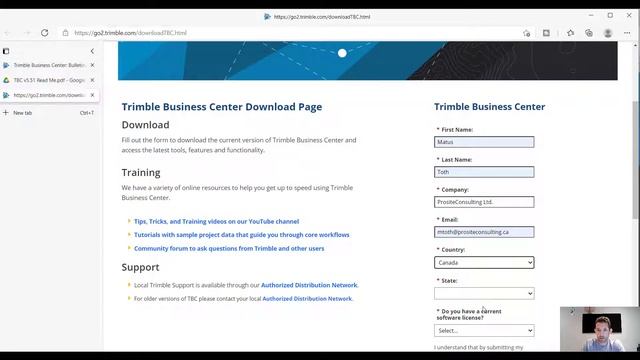Open the State dropdown
640x360 pixels.
(484, 293)
